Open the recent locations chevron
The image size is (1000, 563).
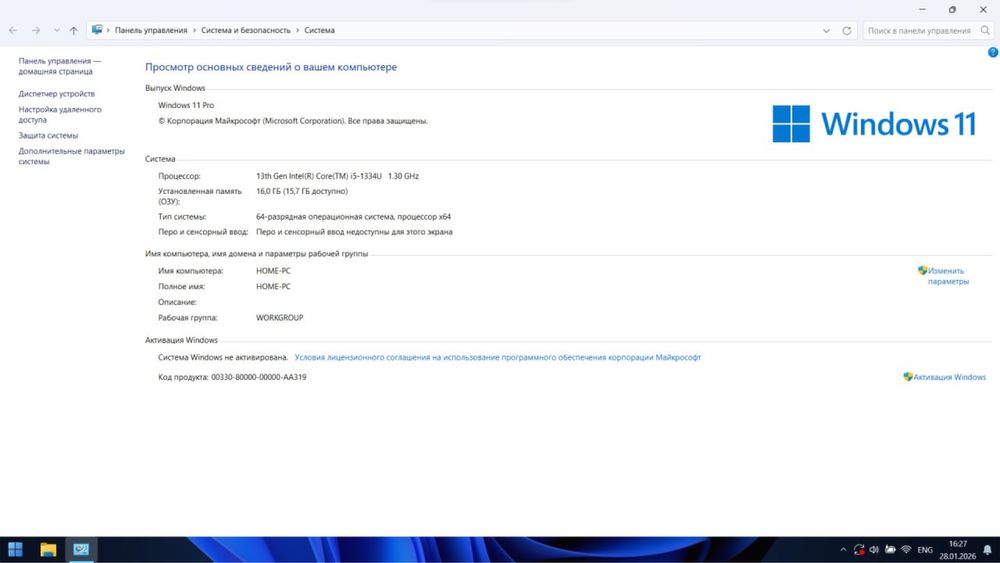point(56,31)
